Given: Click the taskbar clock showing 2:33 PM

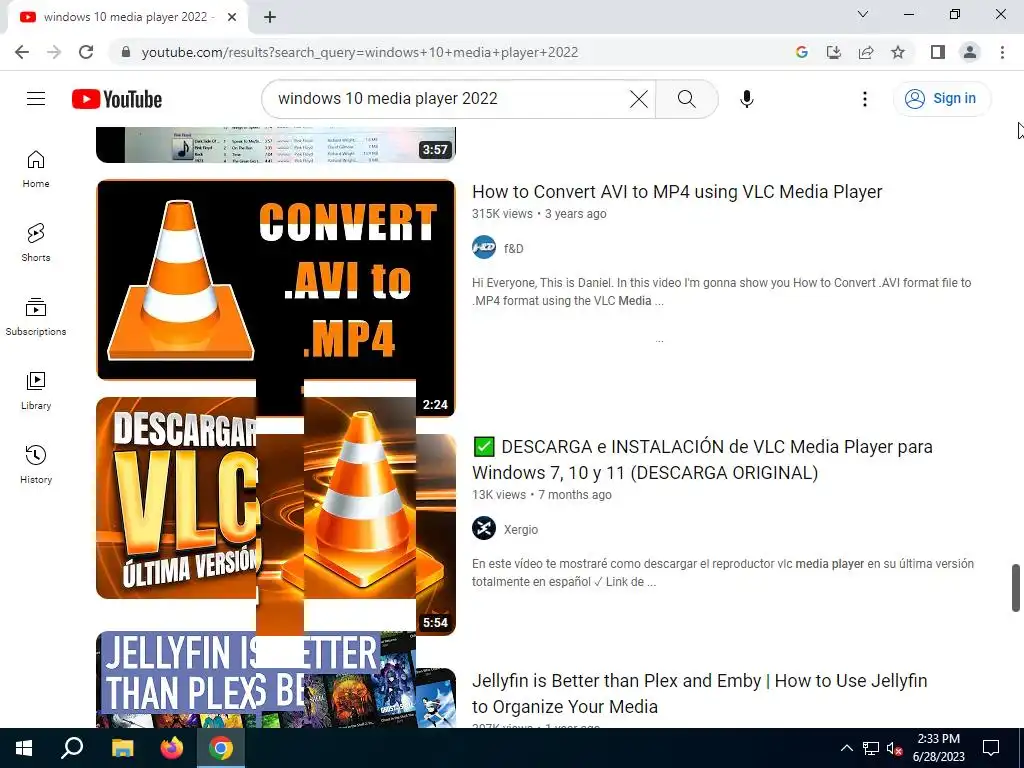Looking at the screenshot, I should point(938,748).
